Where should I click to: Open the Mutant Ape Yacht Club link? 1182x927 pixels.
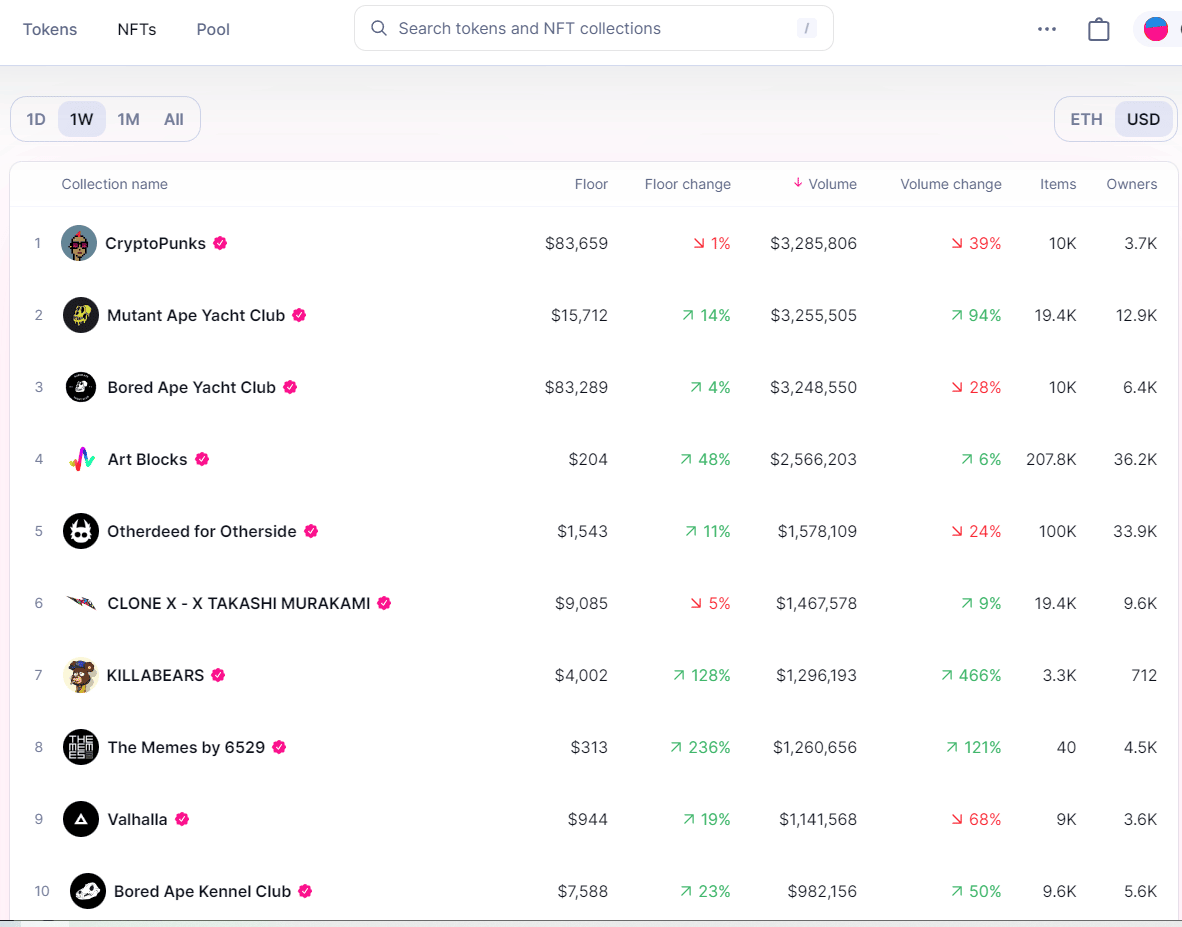pos(196,315)
